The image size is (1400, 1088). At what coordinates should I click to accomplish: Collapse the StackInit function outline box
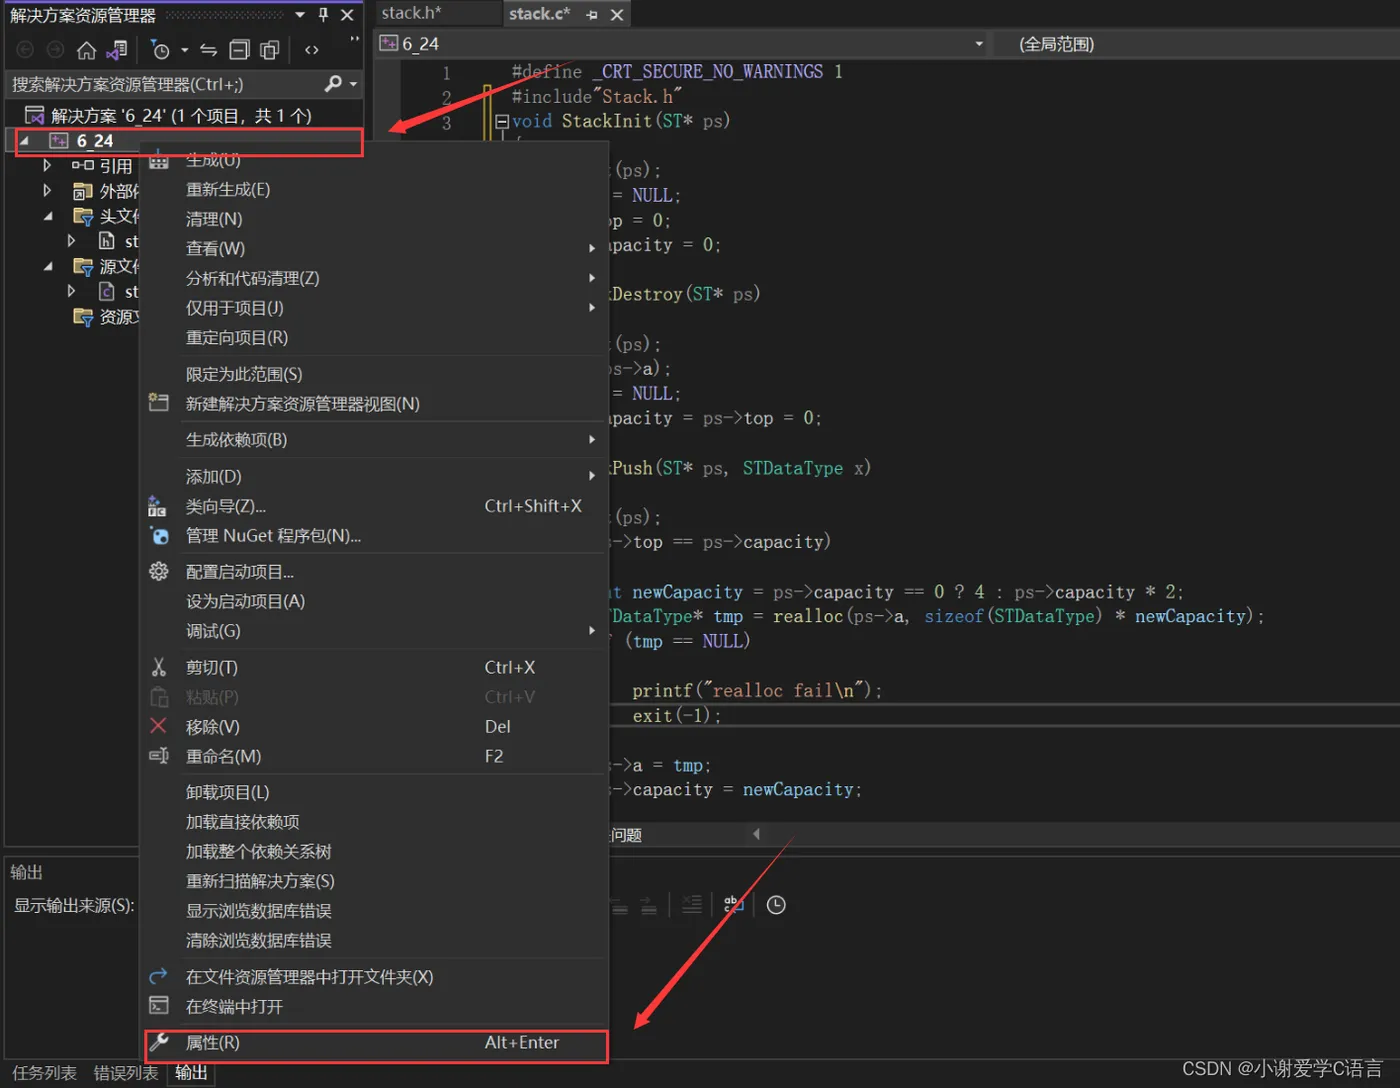[x=502, y=121]
